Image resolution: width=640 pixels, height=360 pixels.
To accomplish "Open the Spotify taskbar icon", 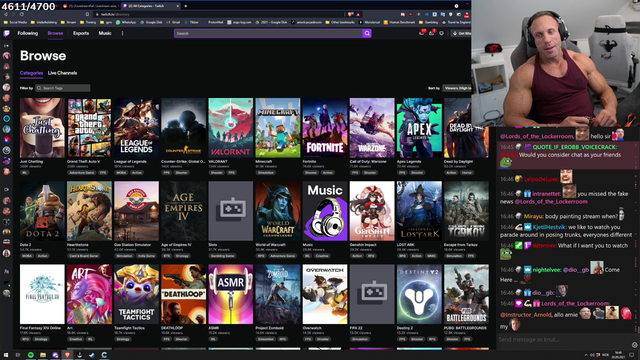I will pyautogui.click(x=31, y=355).
